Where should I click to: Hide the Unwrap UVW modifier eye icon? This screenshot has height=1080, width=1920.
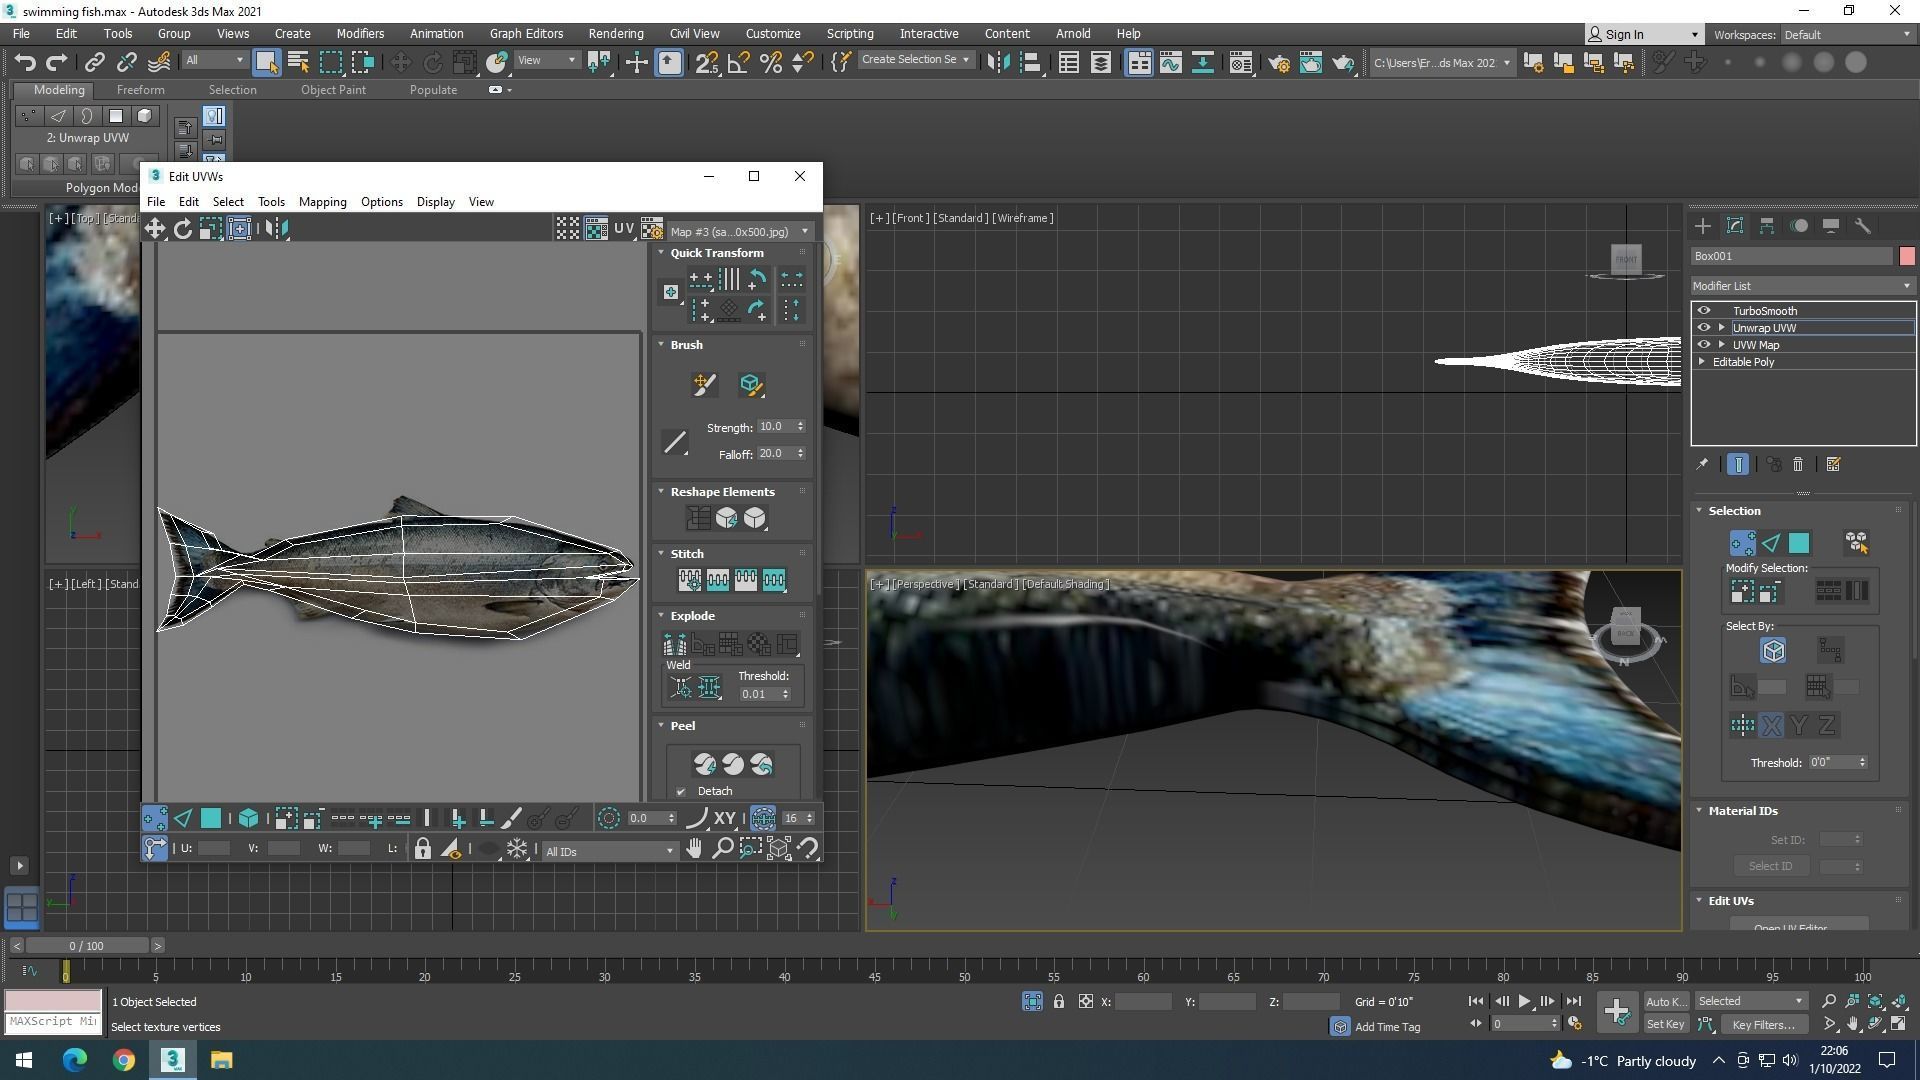click(1704, 328)
